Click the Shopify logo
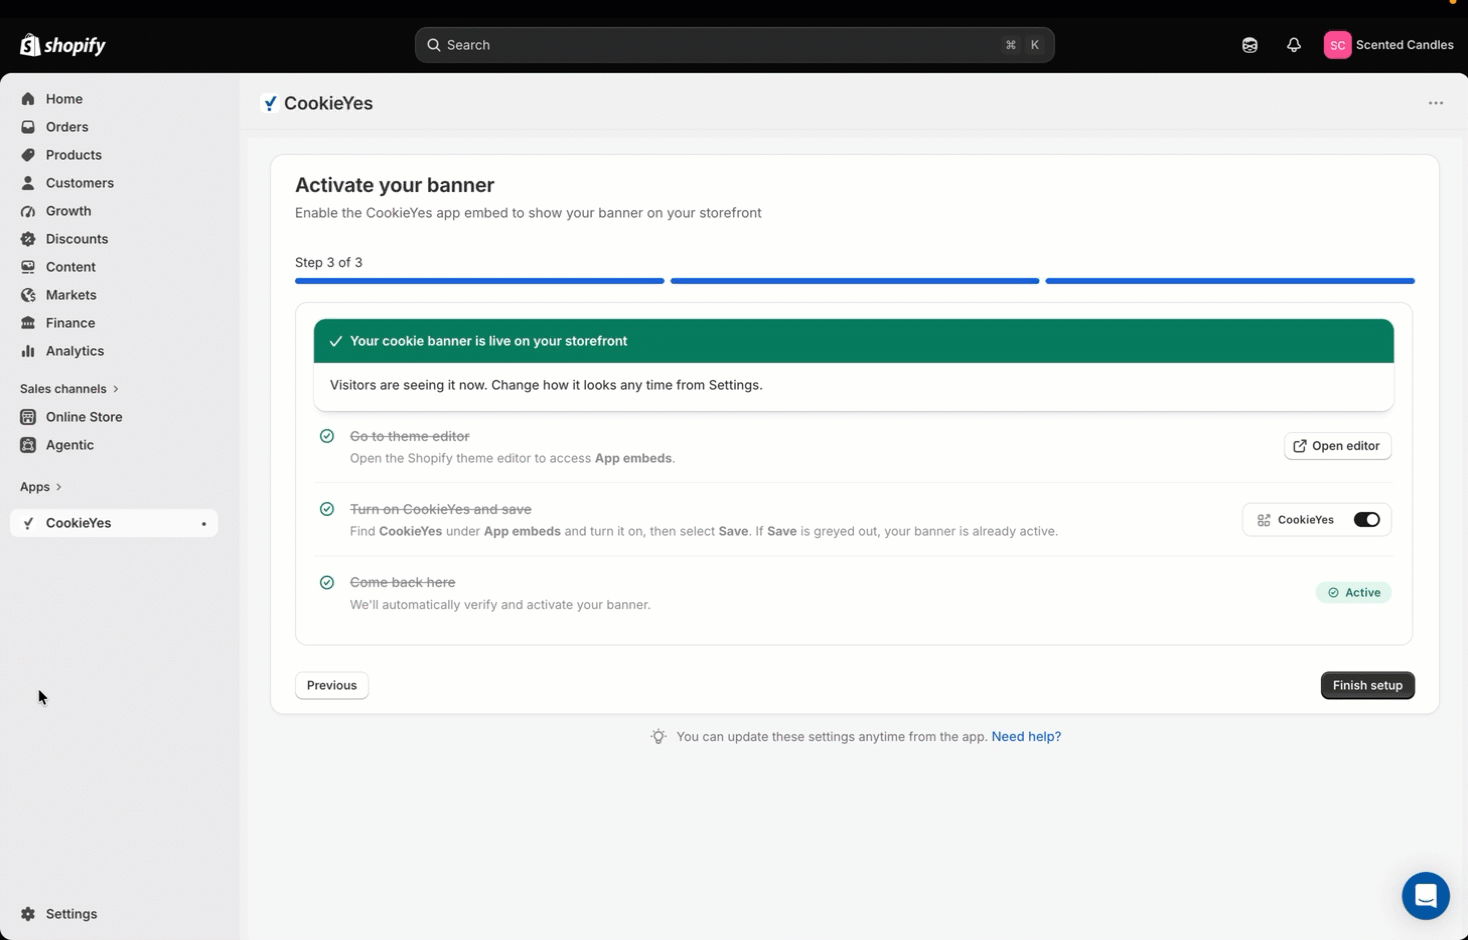The width and height of the screenshot is (1468, 940). pyautogui.click(x=62, y=45)
